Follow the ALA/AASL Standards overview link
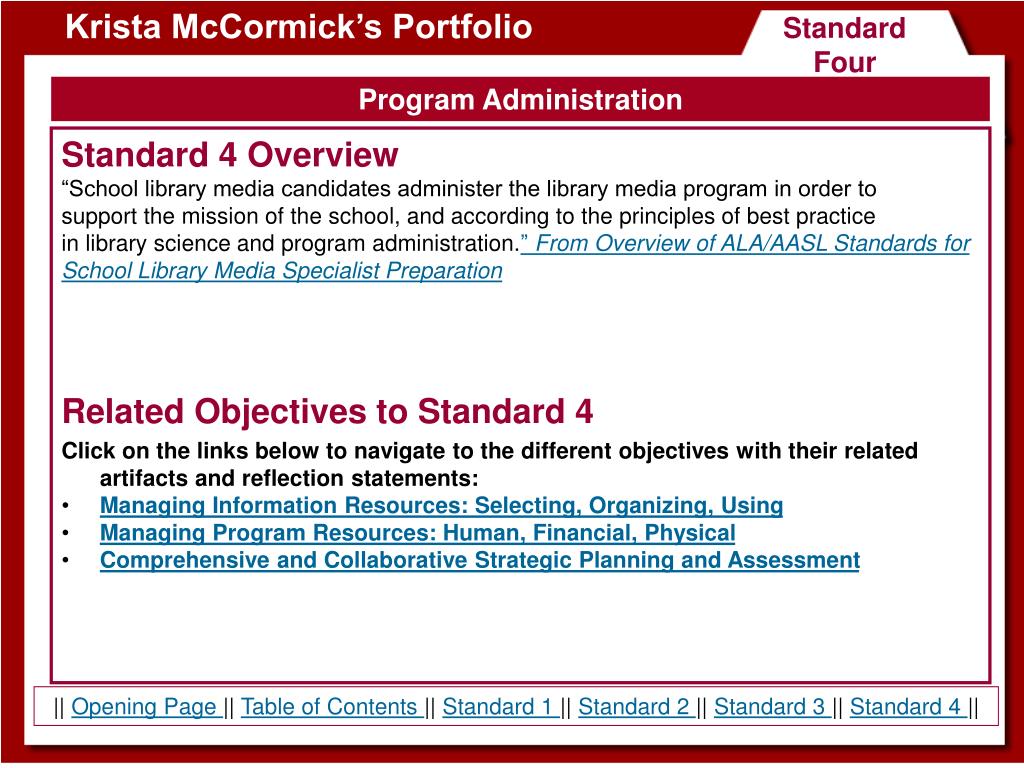 745,244
